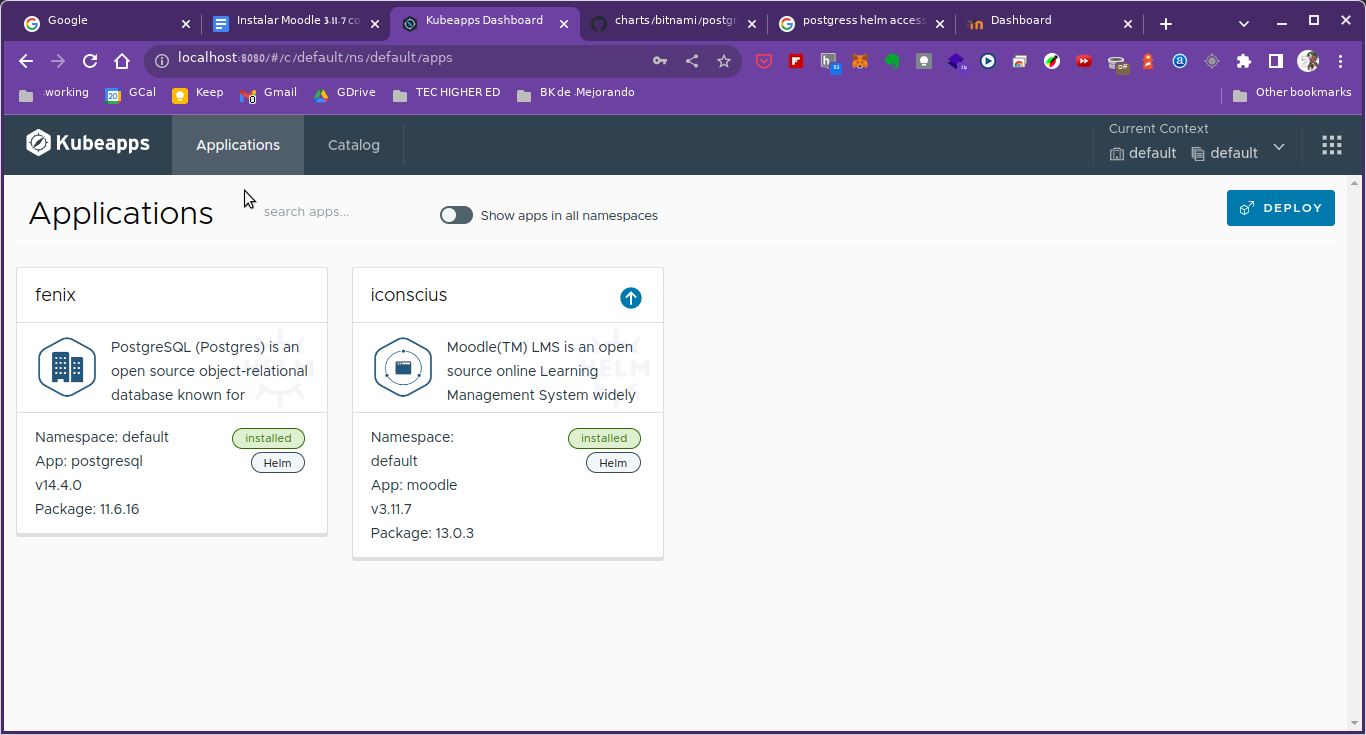Open the .working bookmark folder
The width and height of the screenshot is (1366, 735).
point(54,94)
